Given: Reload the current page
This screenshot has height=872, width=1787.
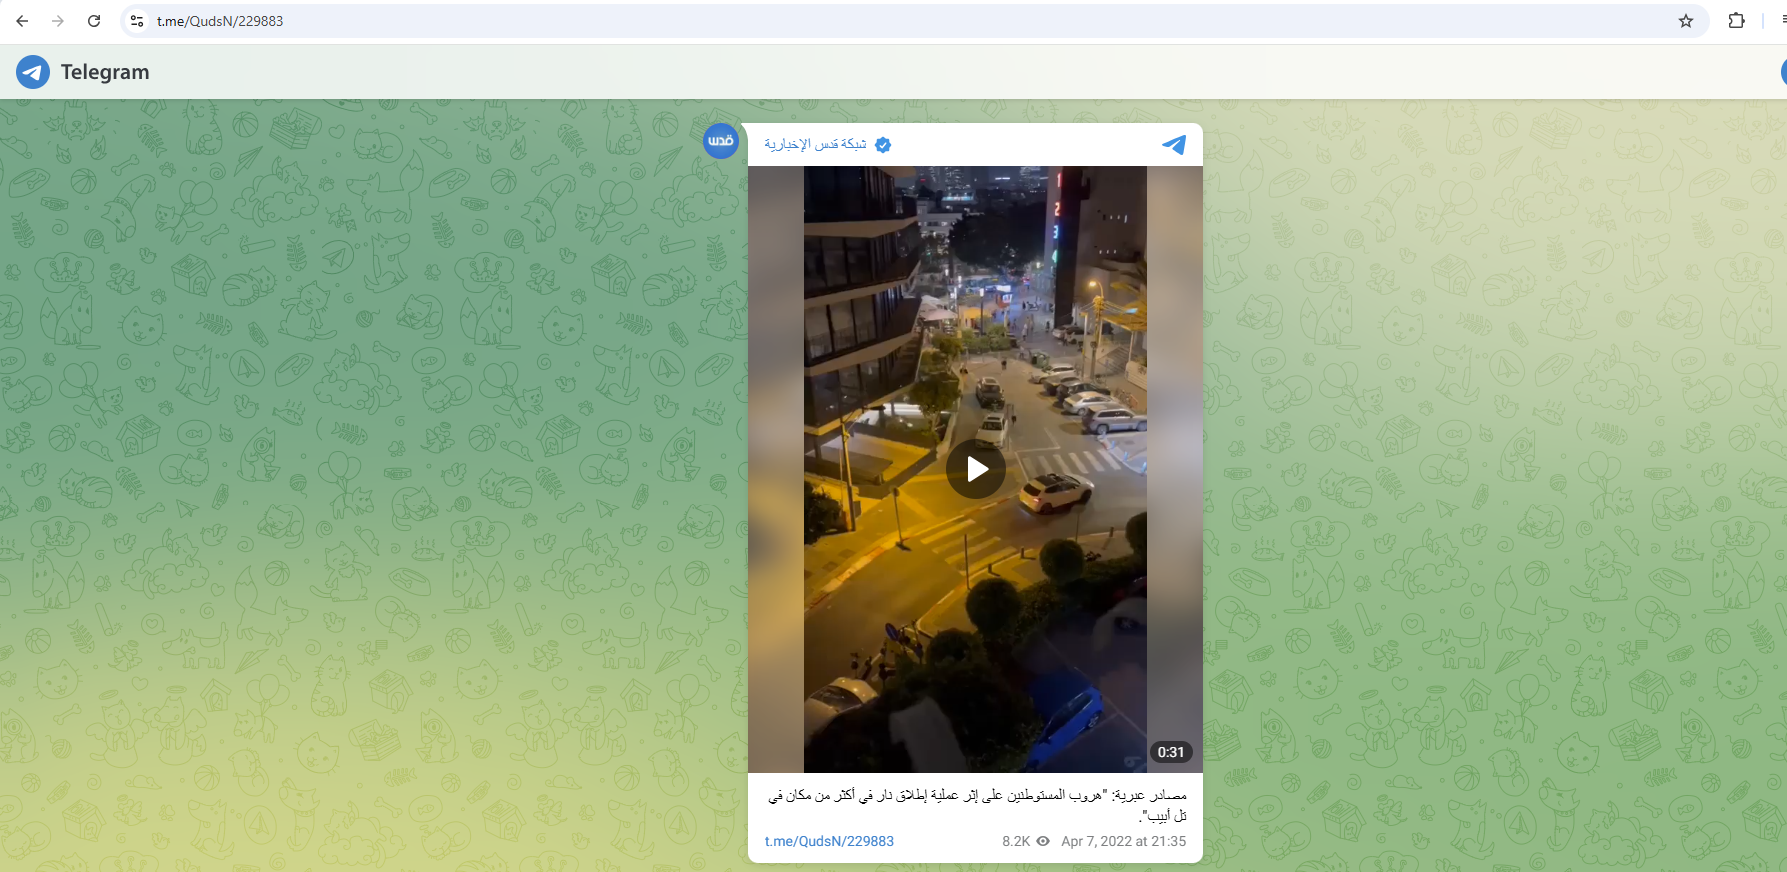Looking at the screenshot, I should 94,21.
